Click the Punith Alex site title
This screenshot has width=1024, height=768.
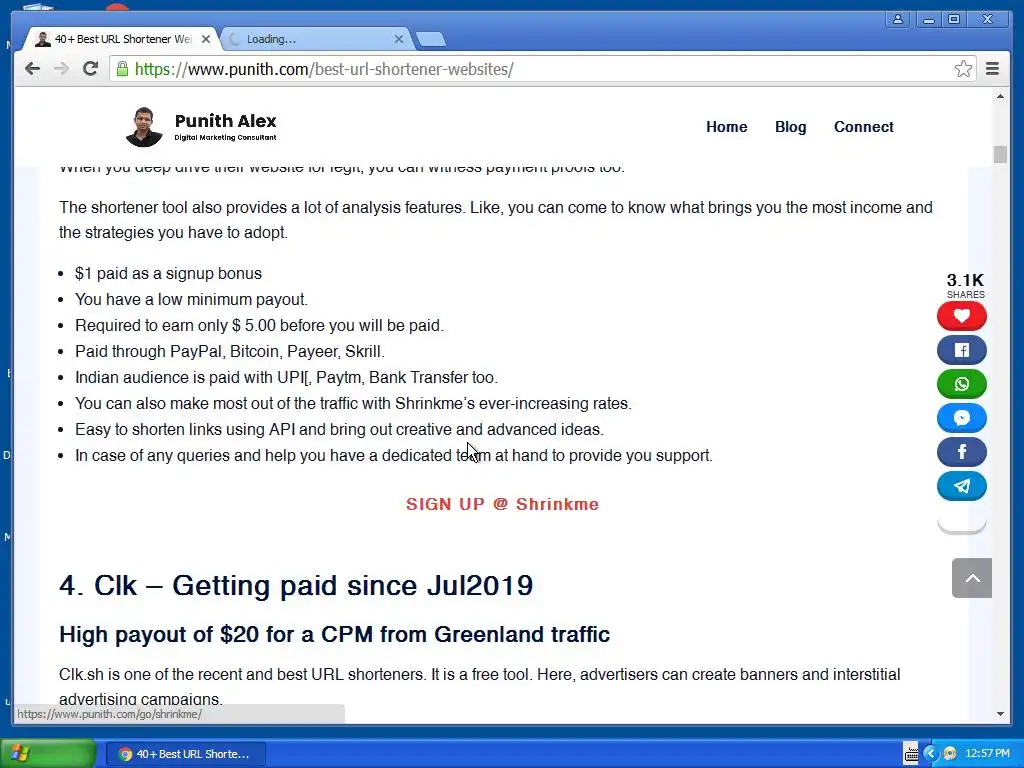click(x=225, y=121)
